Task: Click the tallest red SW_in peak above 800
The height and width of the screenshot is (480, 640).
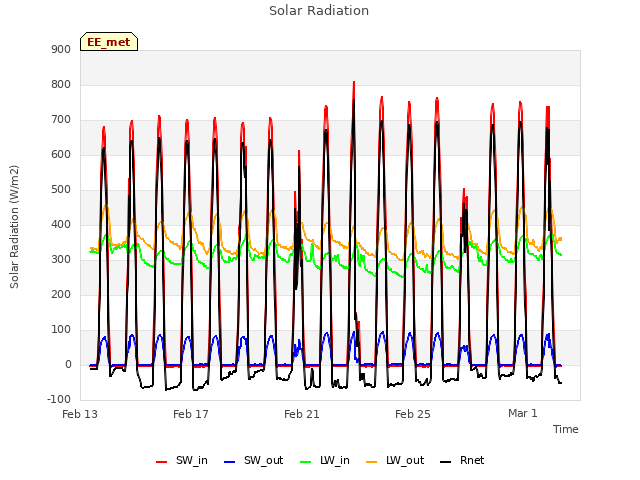Action: (x=354, y=83)
